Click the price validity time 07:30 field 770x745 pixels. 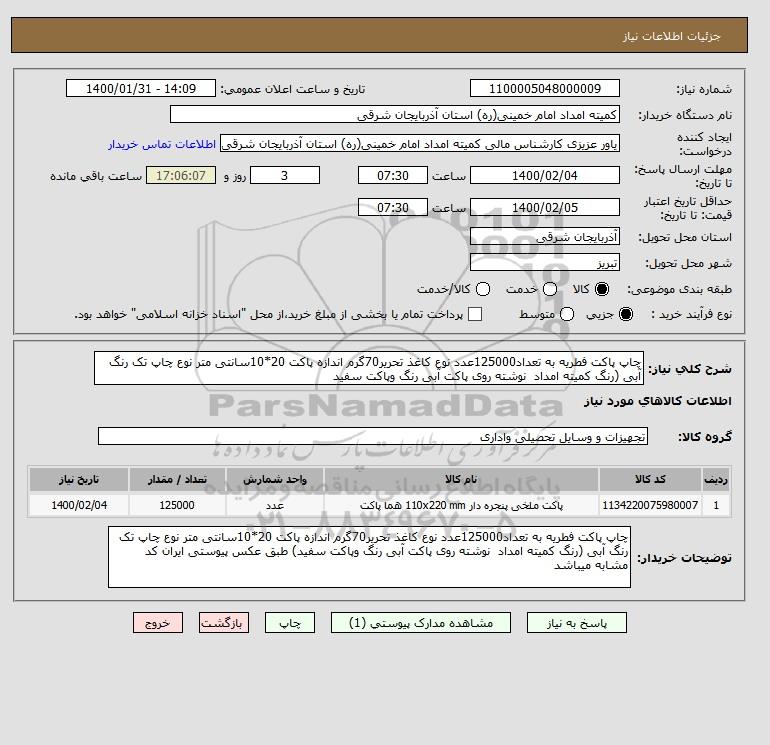click(x=393, y=207)
